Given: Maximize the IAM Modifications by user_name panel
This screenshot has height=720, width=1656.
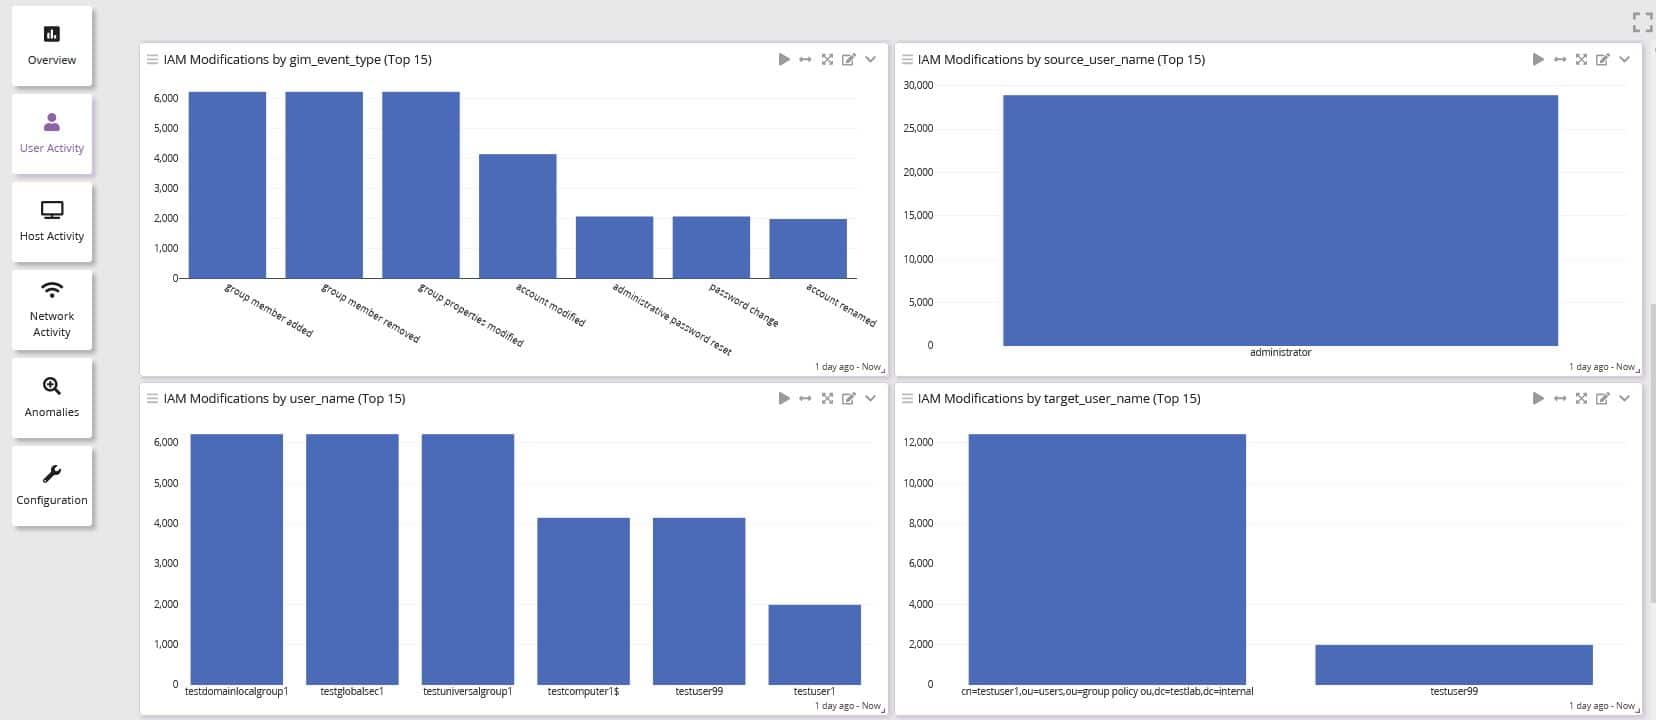Looking at the screenshot, I should coord(827,399).
